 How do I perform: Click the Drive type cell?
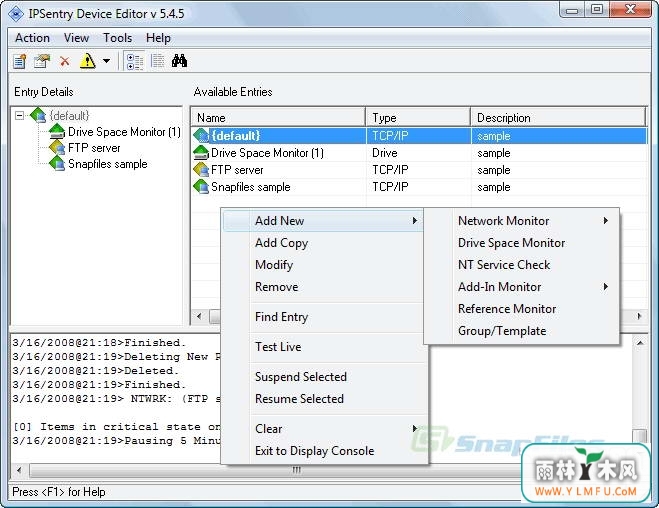pos(385,153)
